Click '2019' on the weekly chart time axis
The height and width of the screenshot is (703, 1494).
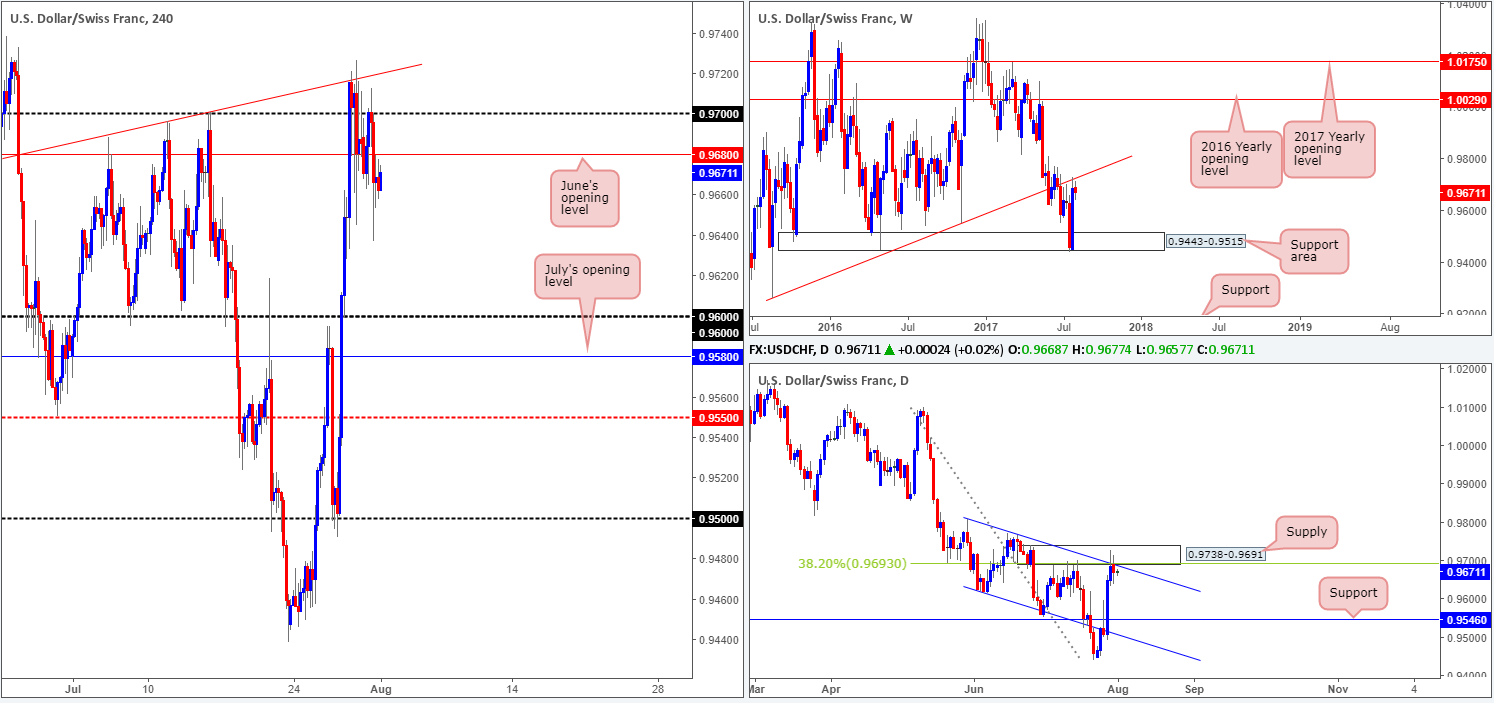tap(1299, 327)
